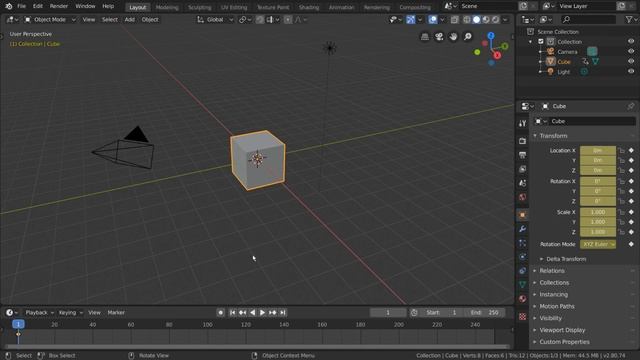Open the Object Mode dropdown

tap(50, 20)
